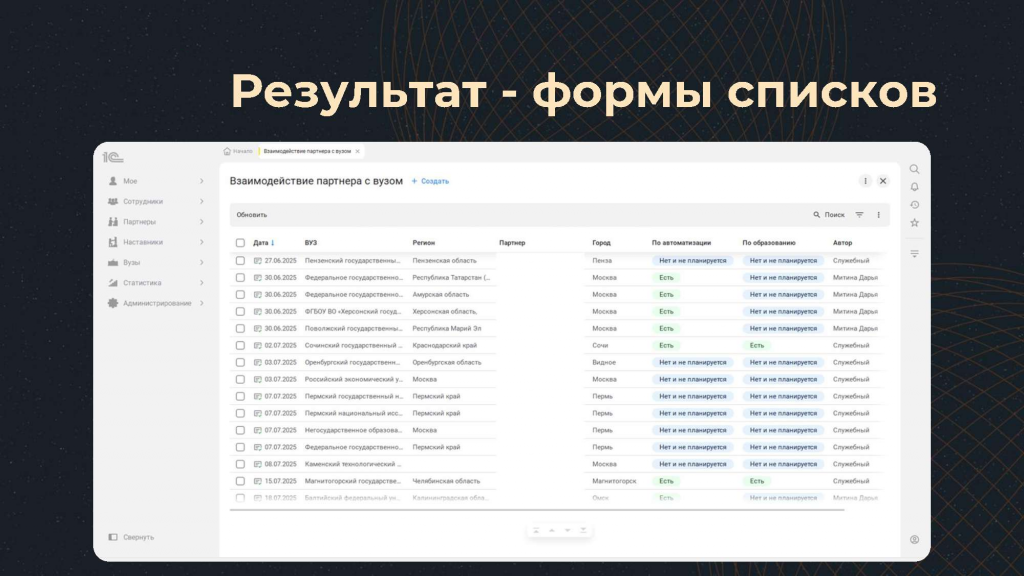Click the 1C logo icon
The image size is (1024, 576).
(x=112, y=157)
